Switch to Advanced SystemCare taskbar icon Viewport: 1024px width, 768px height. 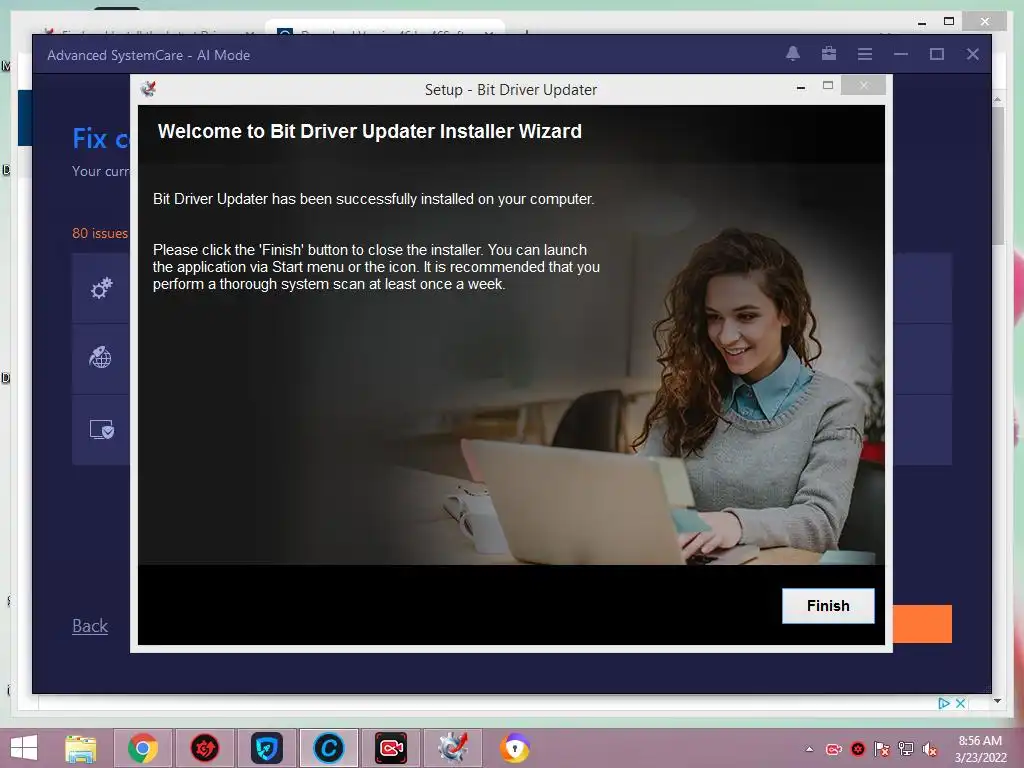tap(328, 748)
